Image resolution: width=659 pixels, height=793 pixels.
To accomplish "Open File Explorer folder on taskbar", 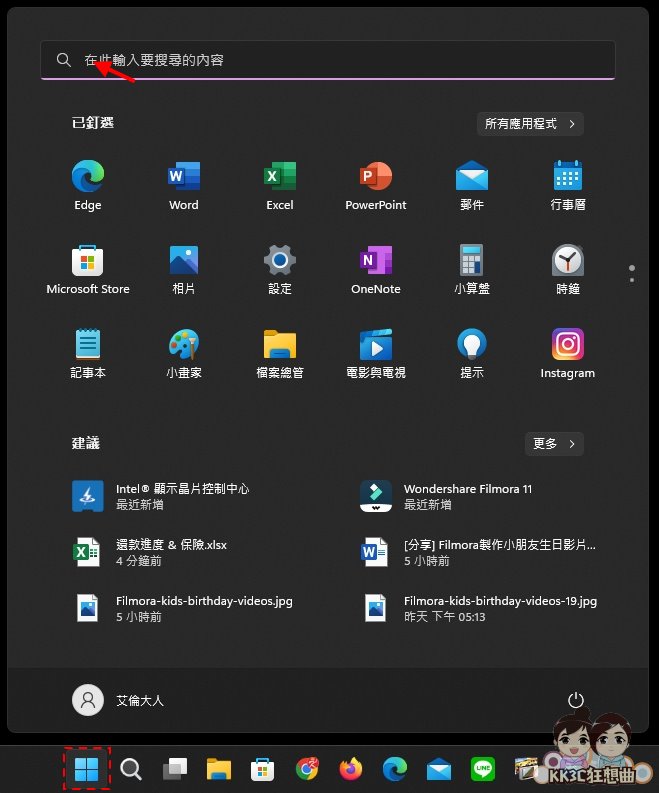I will click(218, 769).
